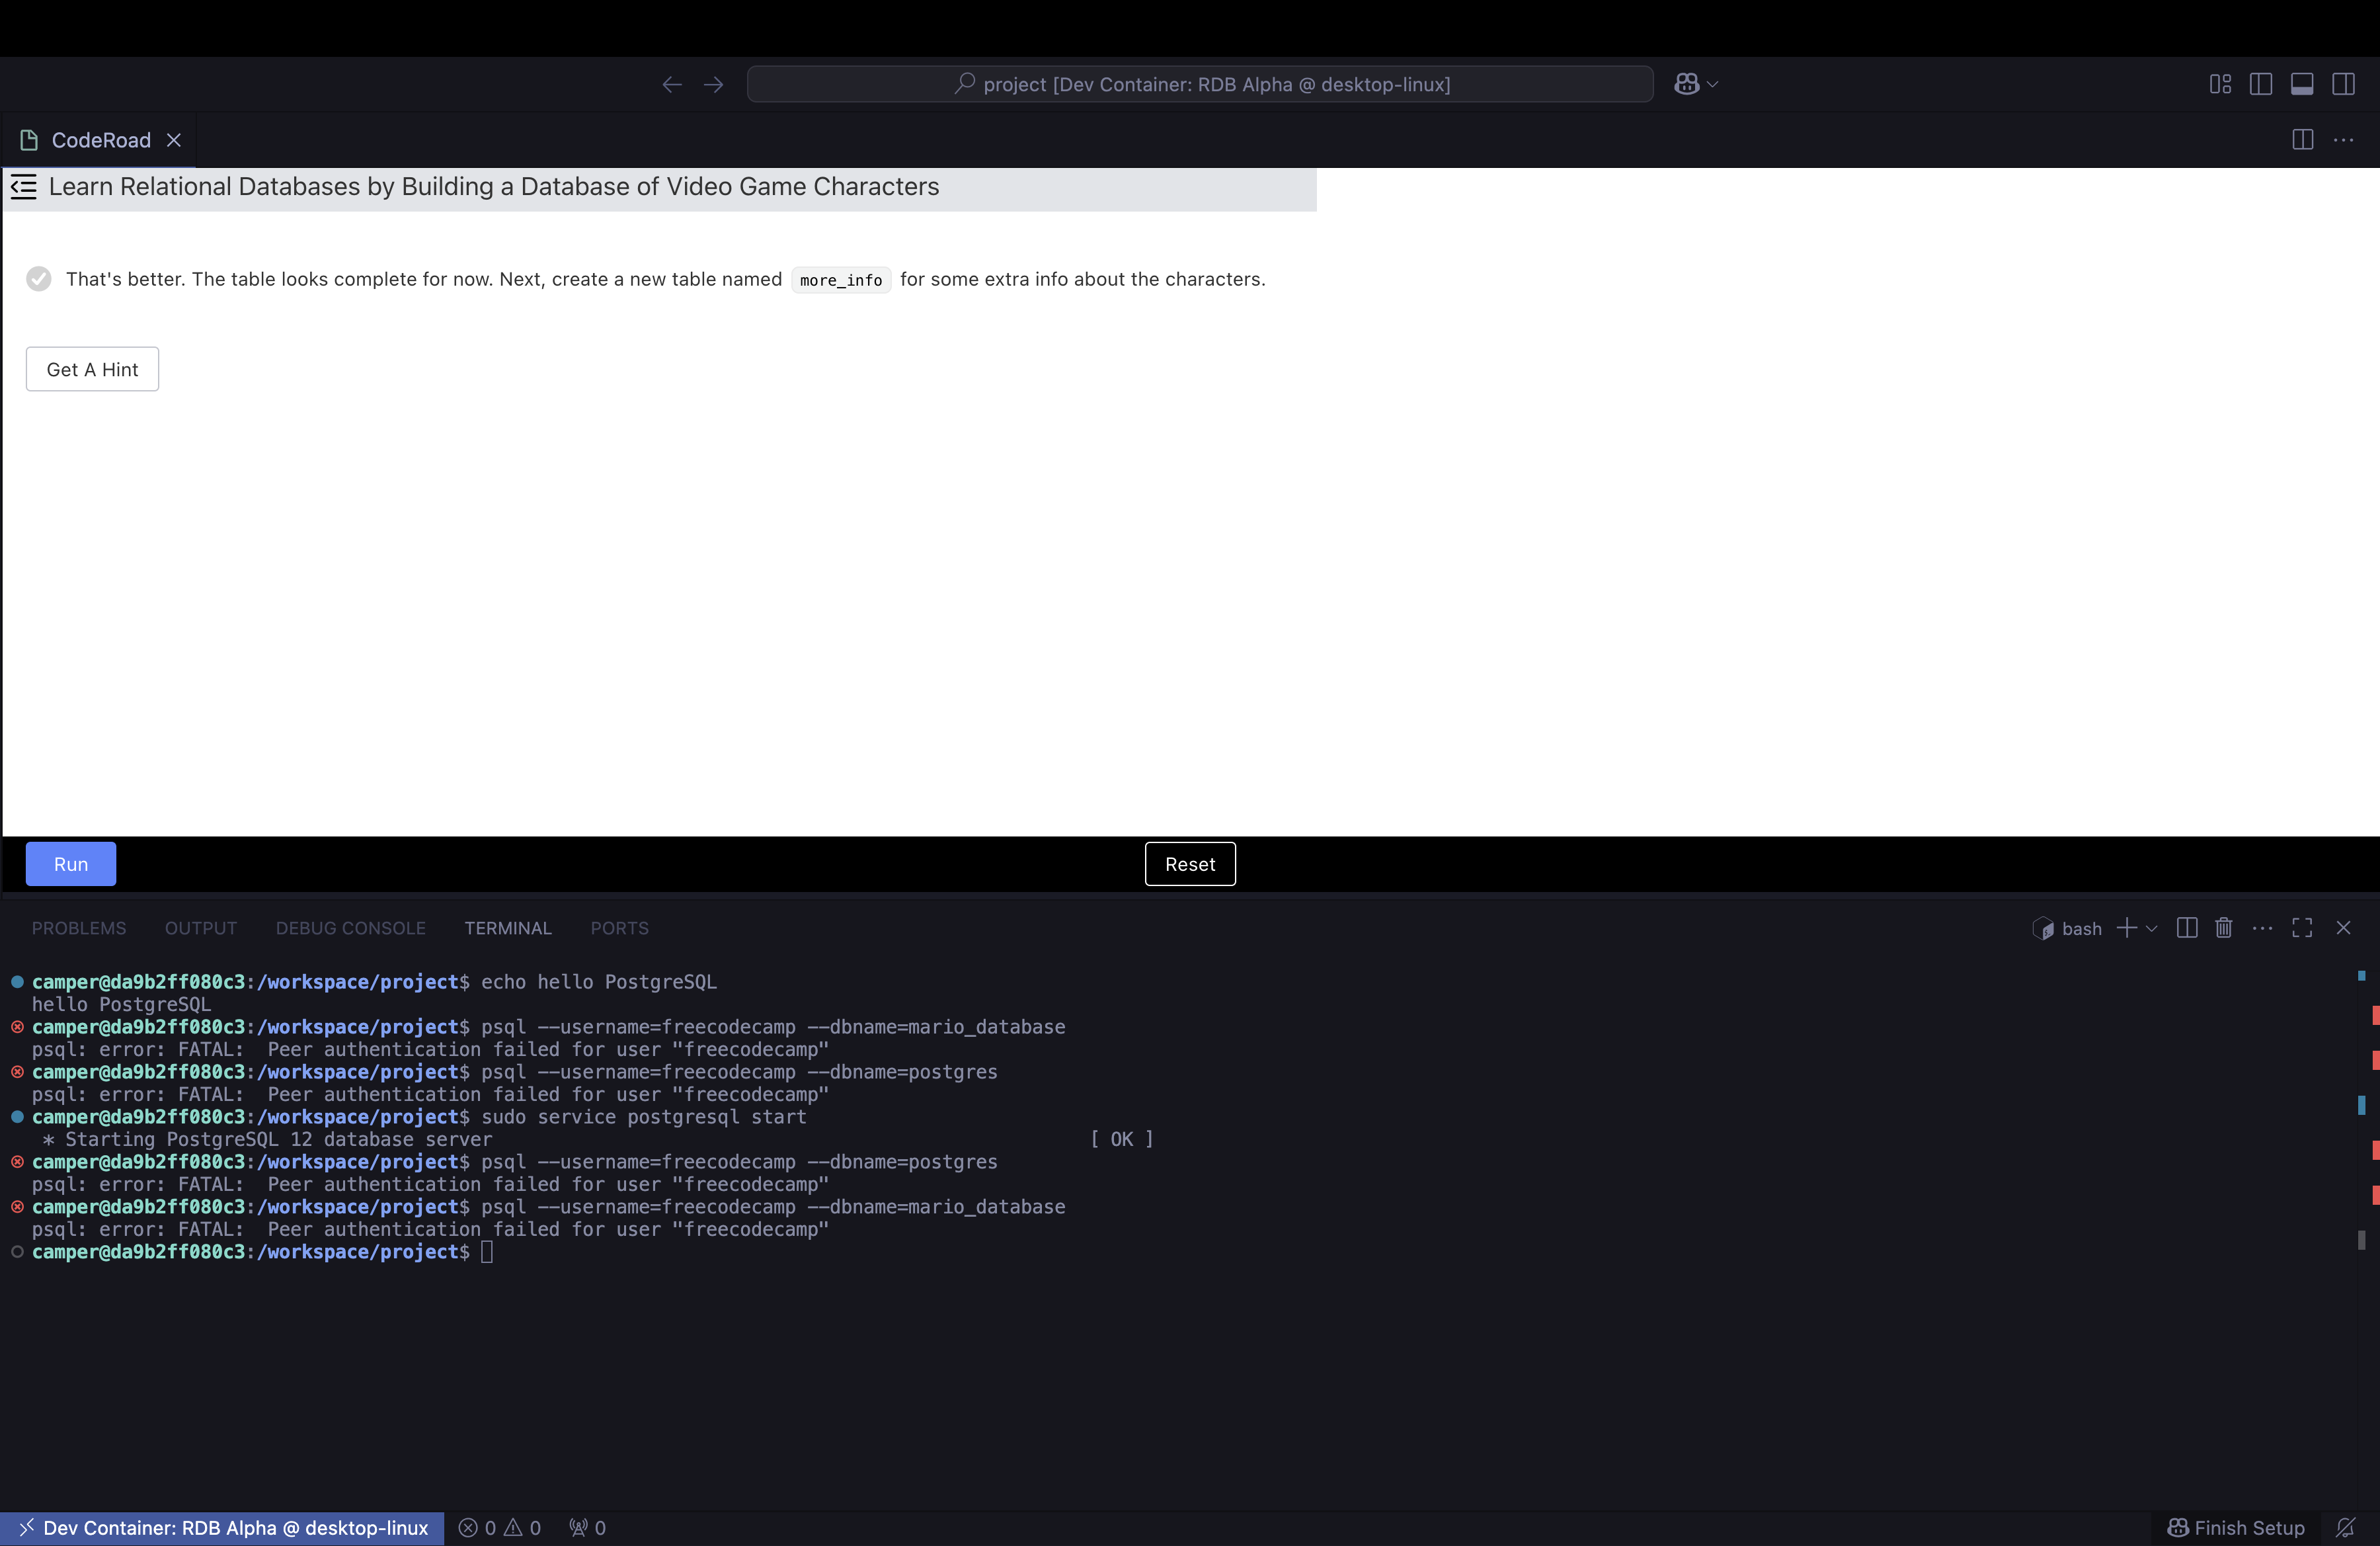Image resolution: width=2380 pixels, height=1546 pixels.
Task: Click notifications bell in status bar
Action: (2346, 1527)
